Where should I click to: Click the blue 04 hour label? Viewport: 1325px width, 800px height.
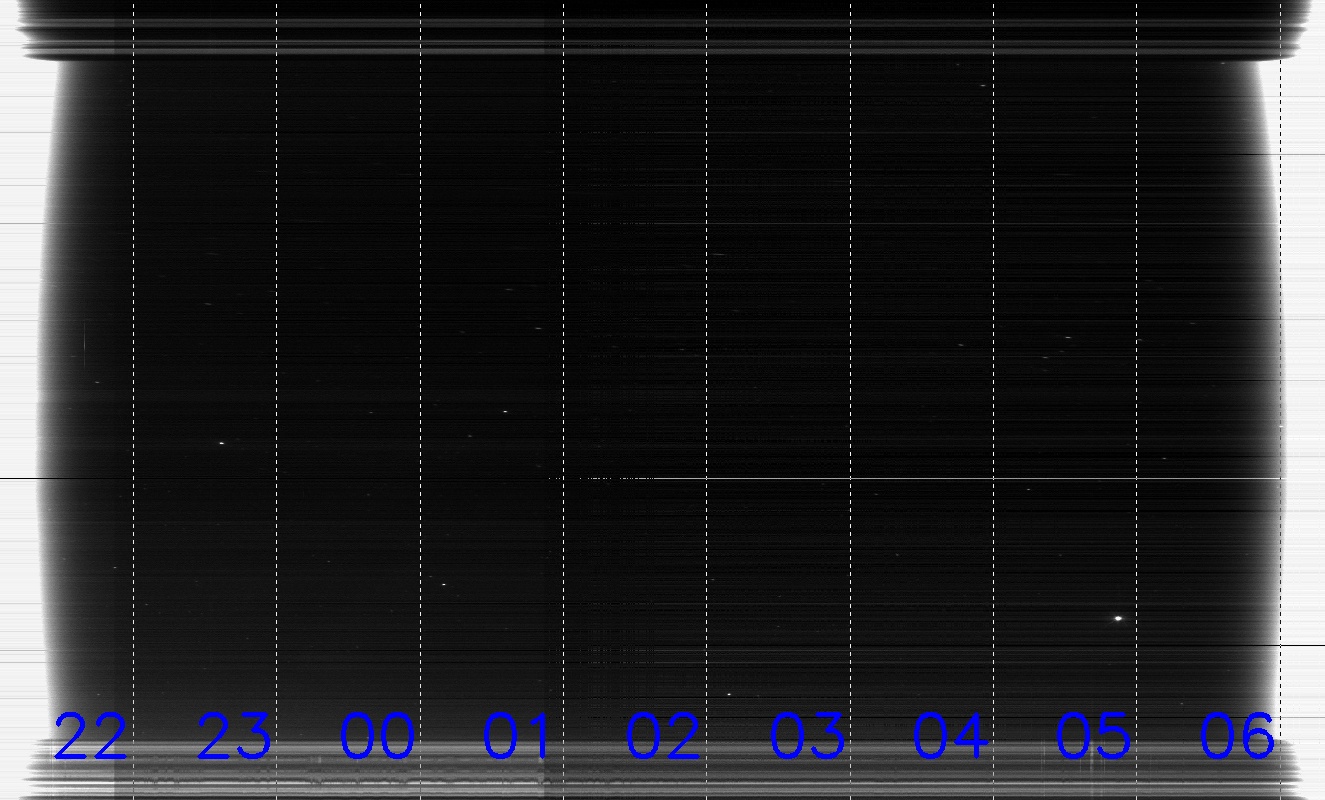[x=950, y=737]
